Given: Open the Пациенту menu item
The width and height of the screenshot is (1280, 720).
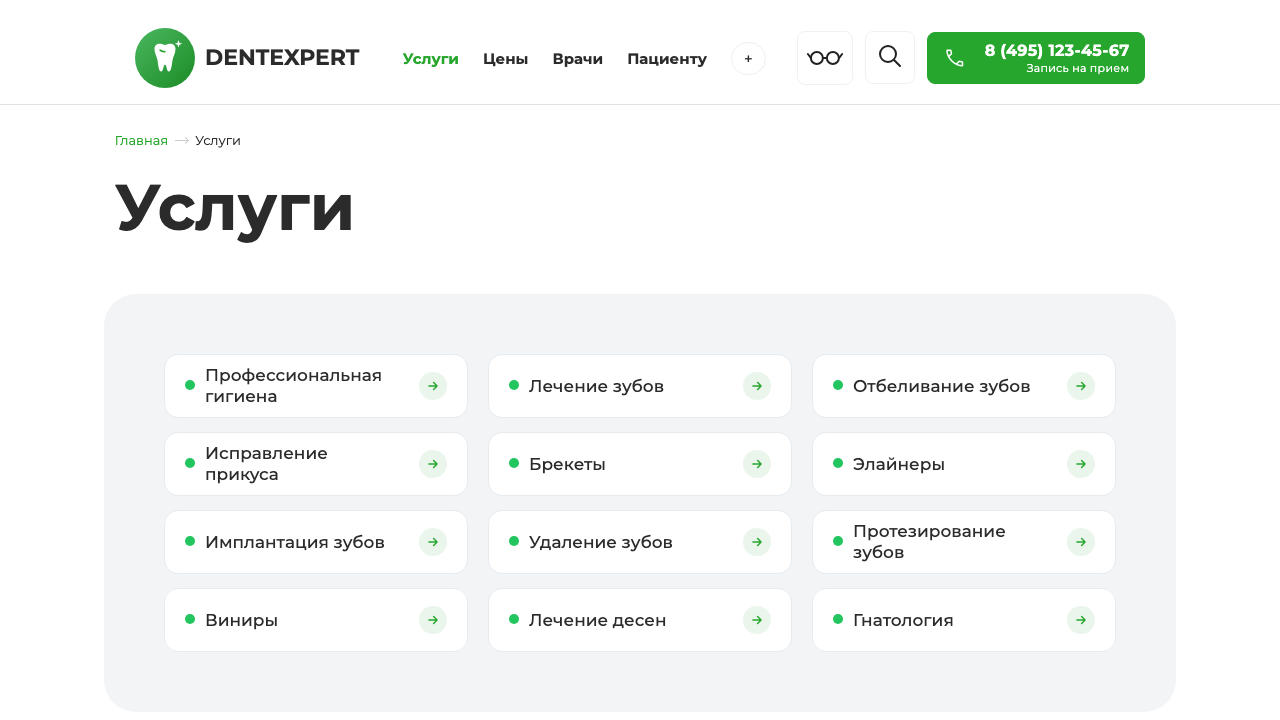Looking at the screenshot, I should (x=667, y=59).
